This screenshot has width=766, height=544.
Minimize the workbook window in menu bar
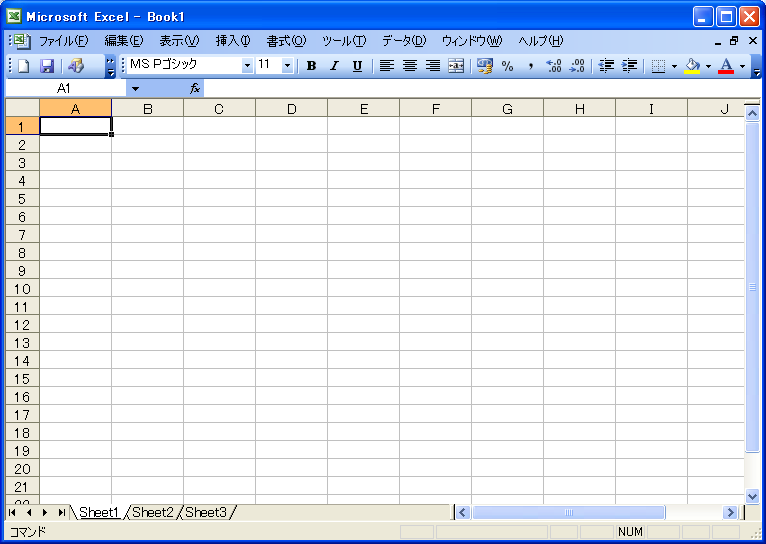(718, 41)
